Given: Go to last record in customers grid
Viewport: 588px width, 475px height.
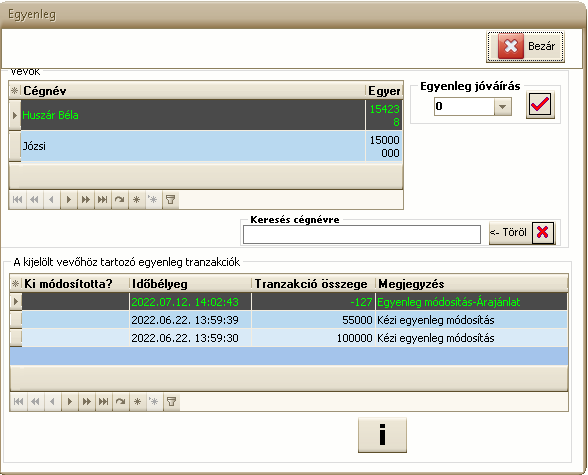Looking at the screenshot, I should [x=103, y=199].
